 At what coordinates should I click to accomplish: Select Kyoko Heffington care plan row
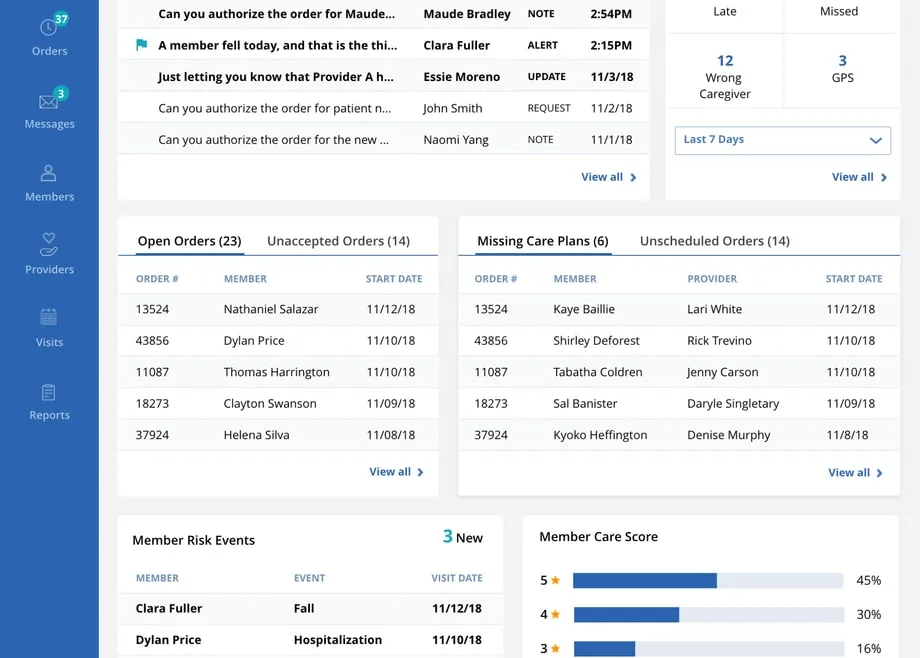679,435
